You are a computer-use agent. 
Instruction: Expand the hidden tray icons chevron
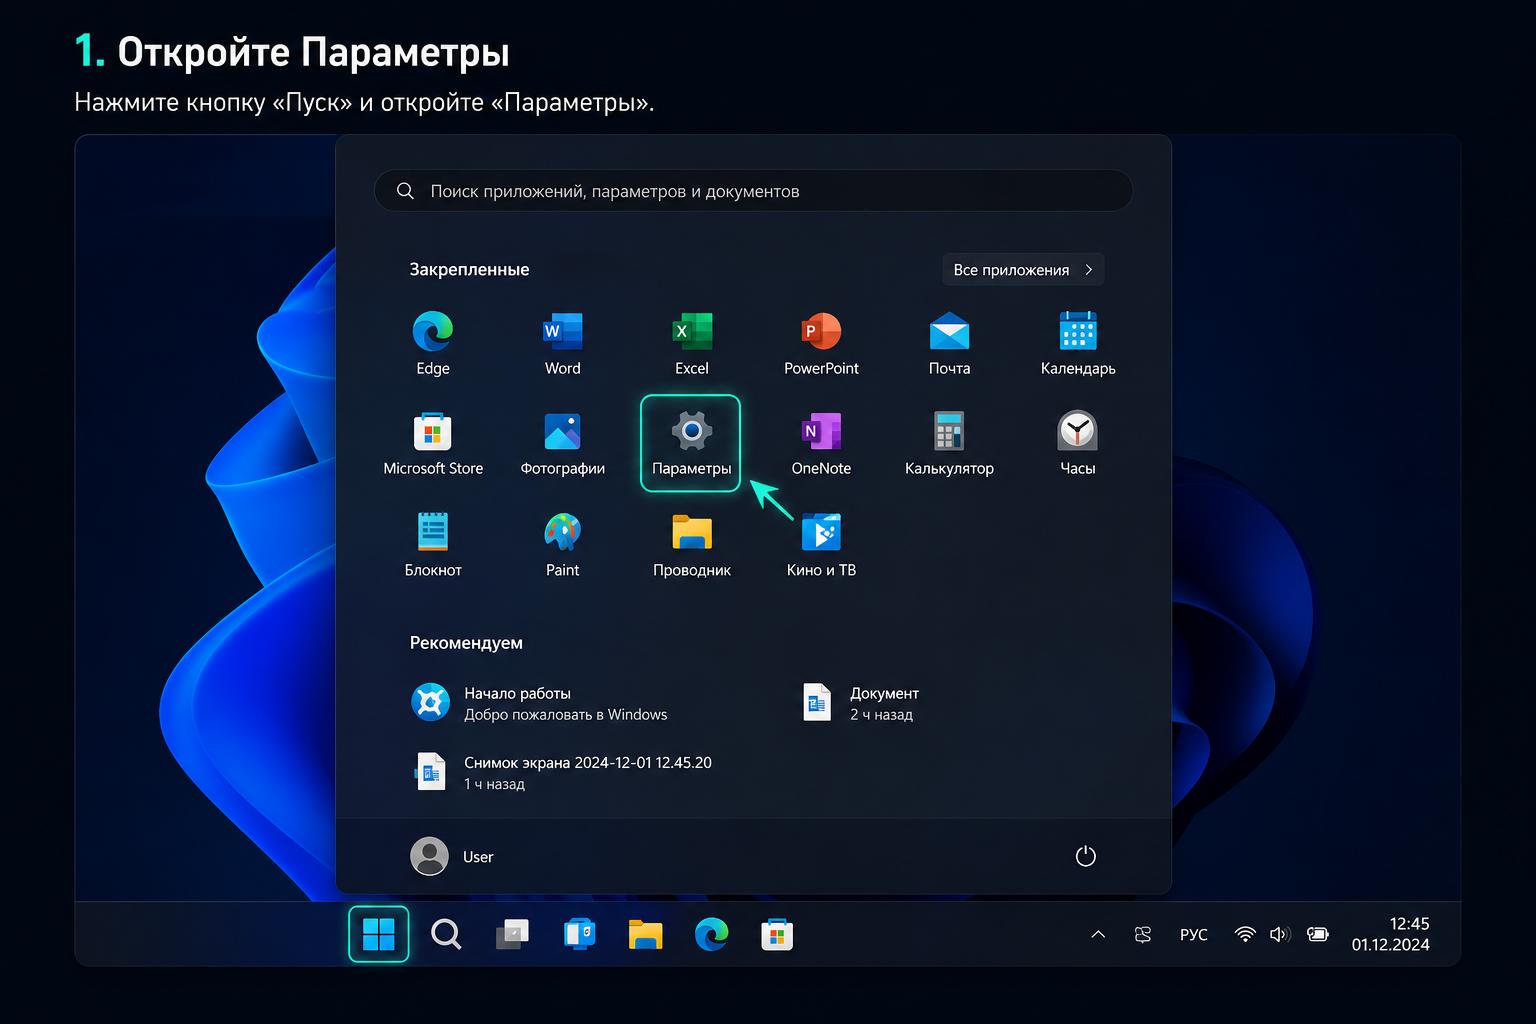pyautogui.click(x=1098, y=934)
